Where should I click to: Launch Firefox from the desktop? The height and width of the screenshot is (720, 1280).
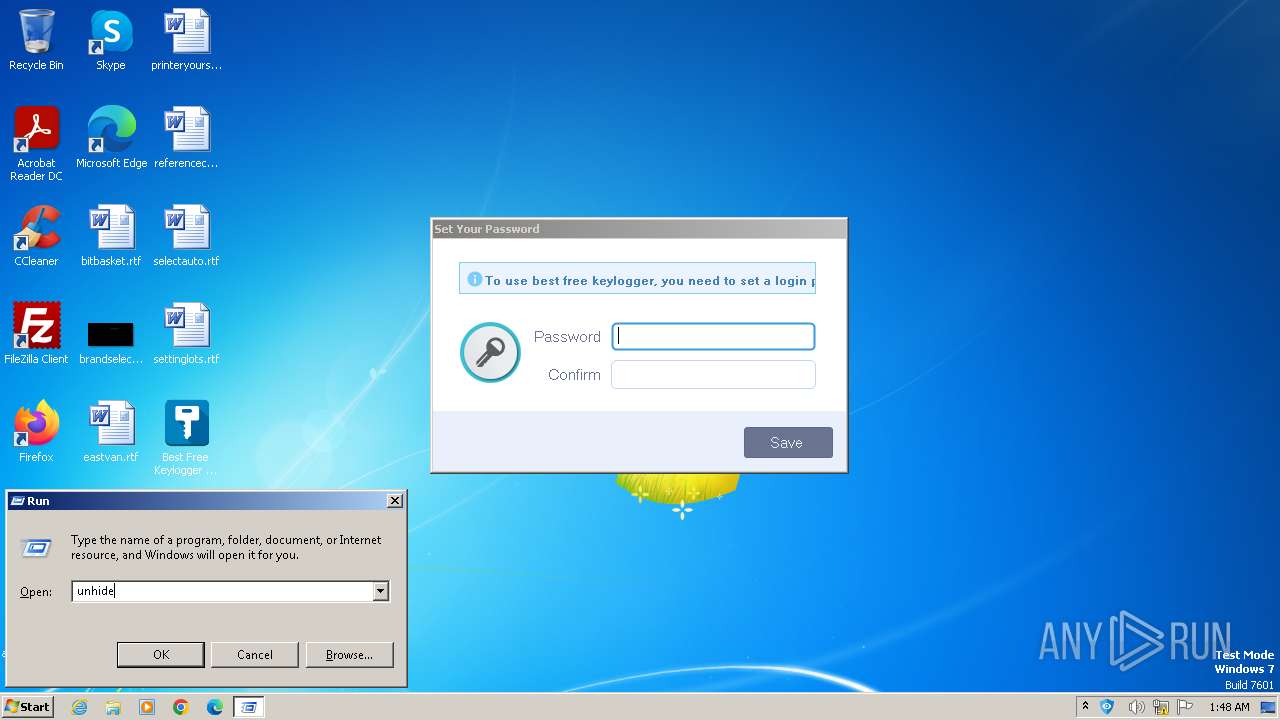point(36,432)
